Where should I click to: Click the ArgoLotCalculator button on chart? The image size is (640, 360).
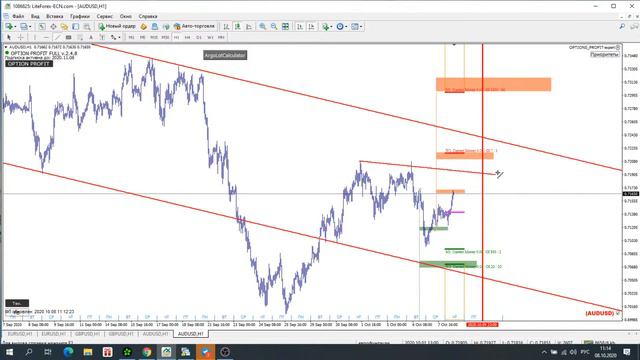coord(225,55)
